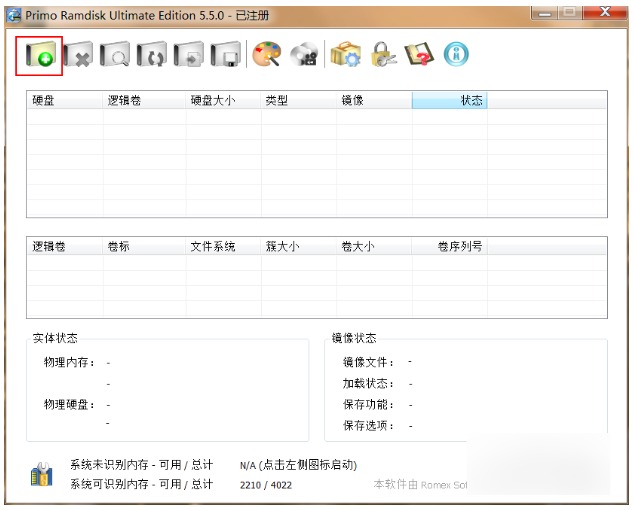Sort by 文件系统 column header
The width and height of the screenshot is (634, 510).
click(x=224, y=246)
